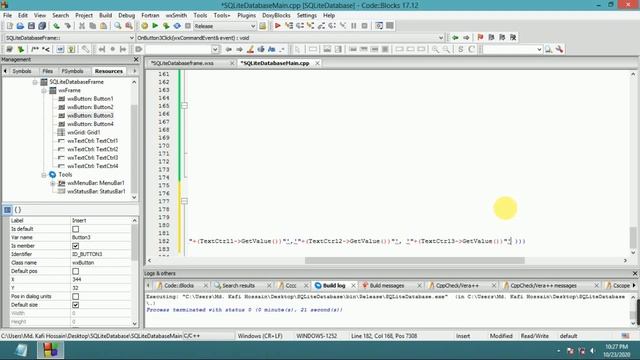This screenshot has height=360, width=640.
Task: Start debugger with red arrow icon
Action: 278,26
